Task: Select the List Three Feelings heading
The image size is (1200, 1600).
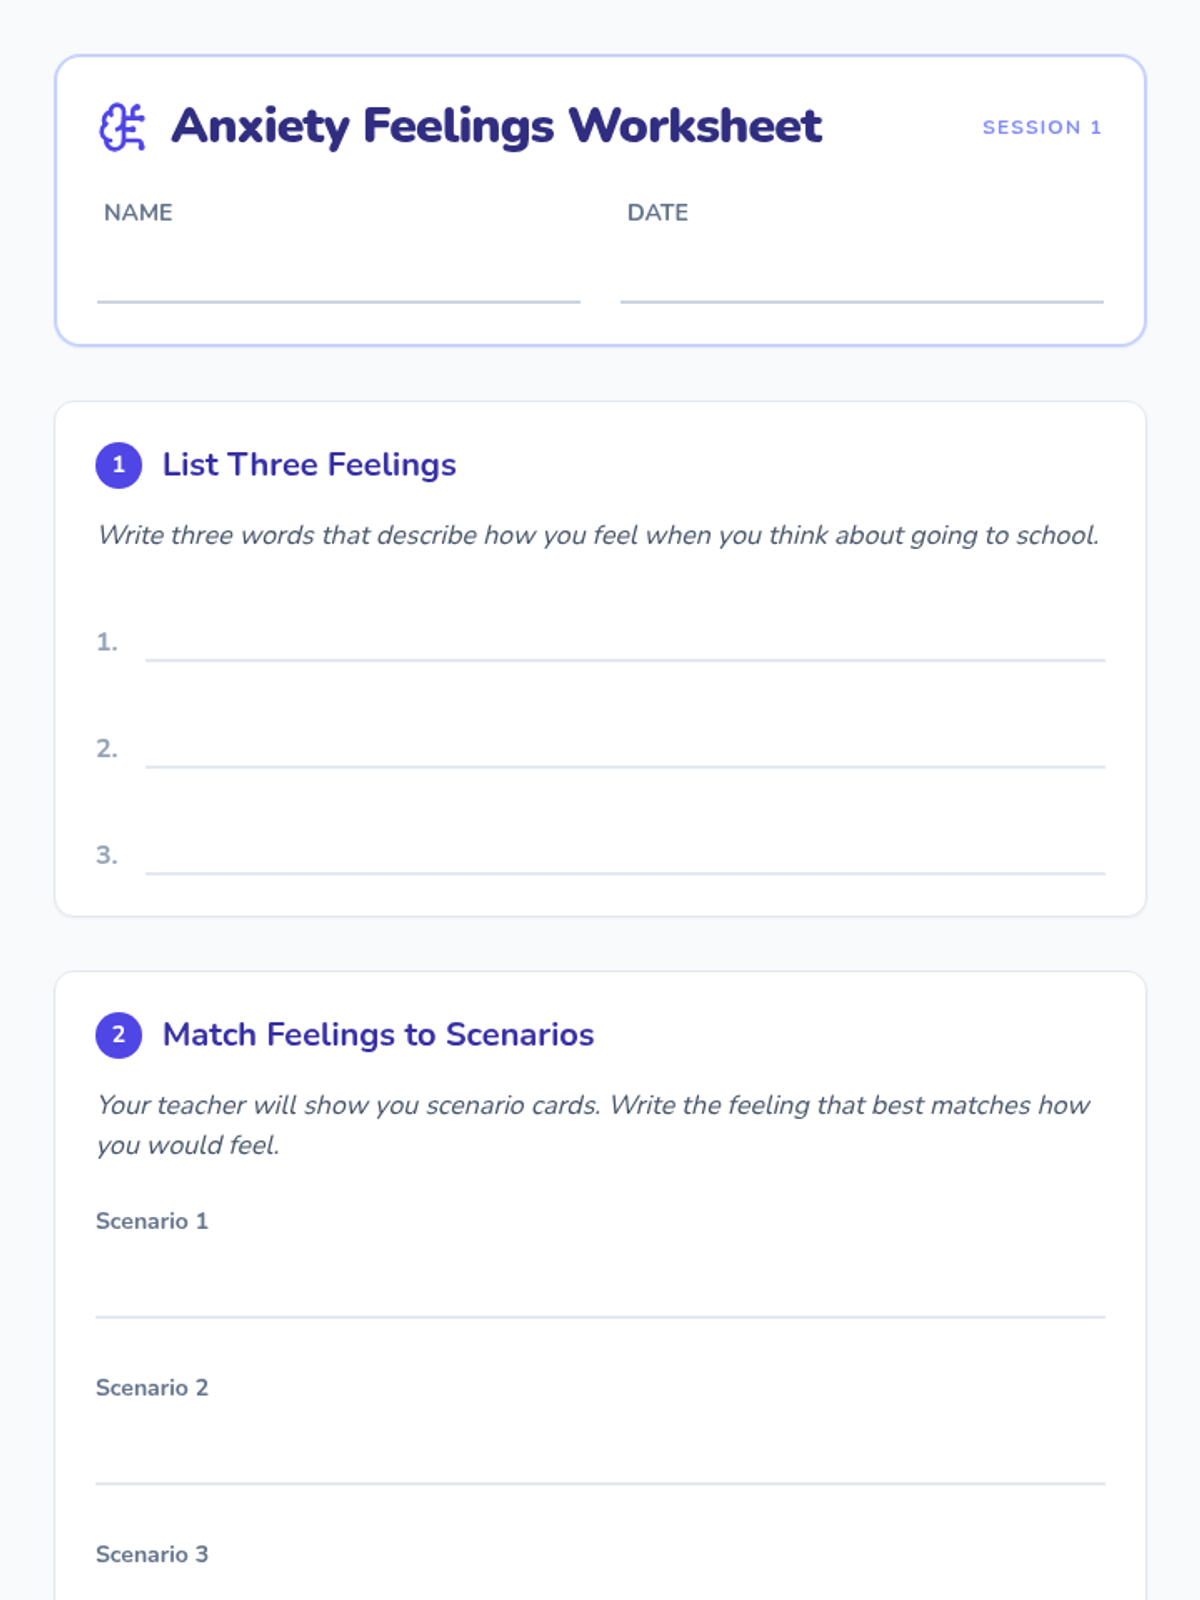Action: [309, 465]
